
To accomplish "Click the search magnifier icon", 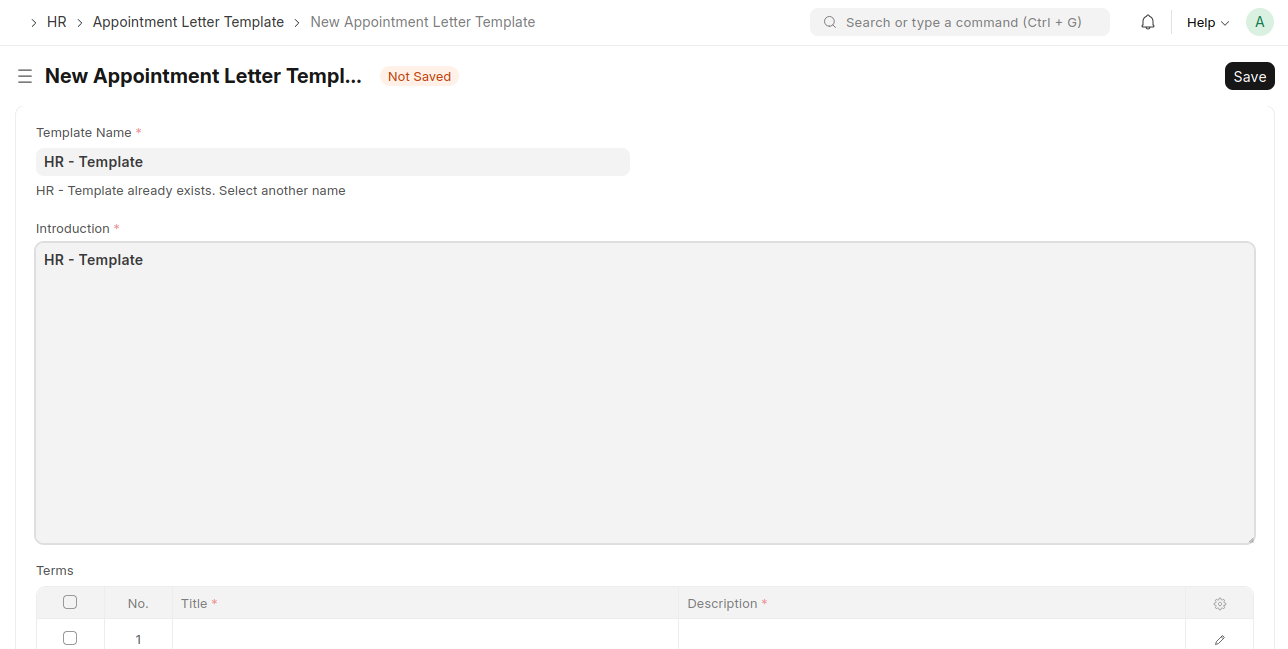I will coord(830,22).
